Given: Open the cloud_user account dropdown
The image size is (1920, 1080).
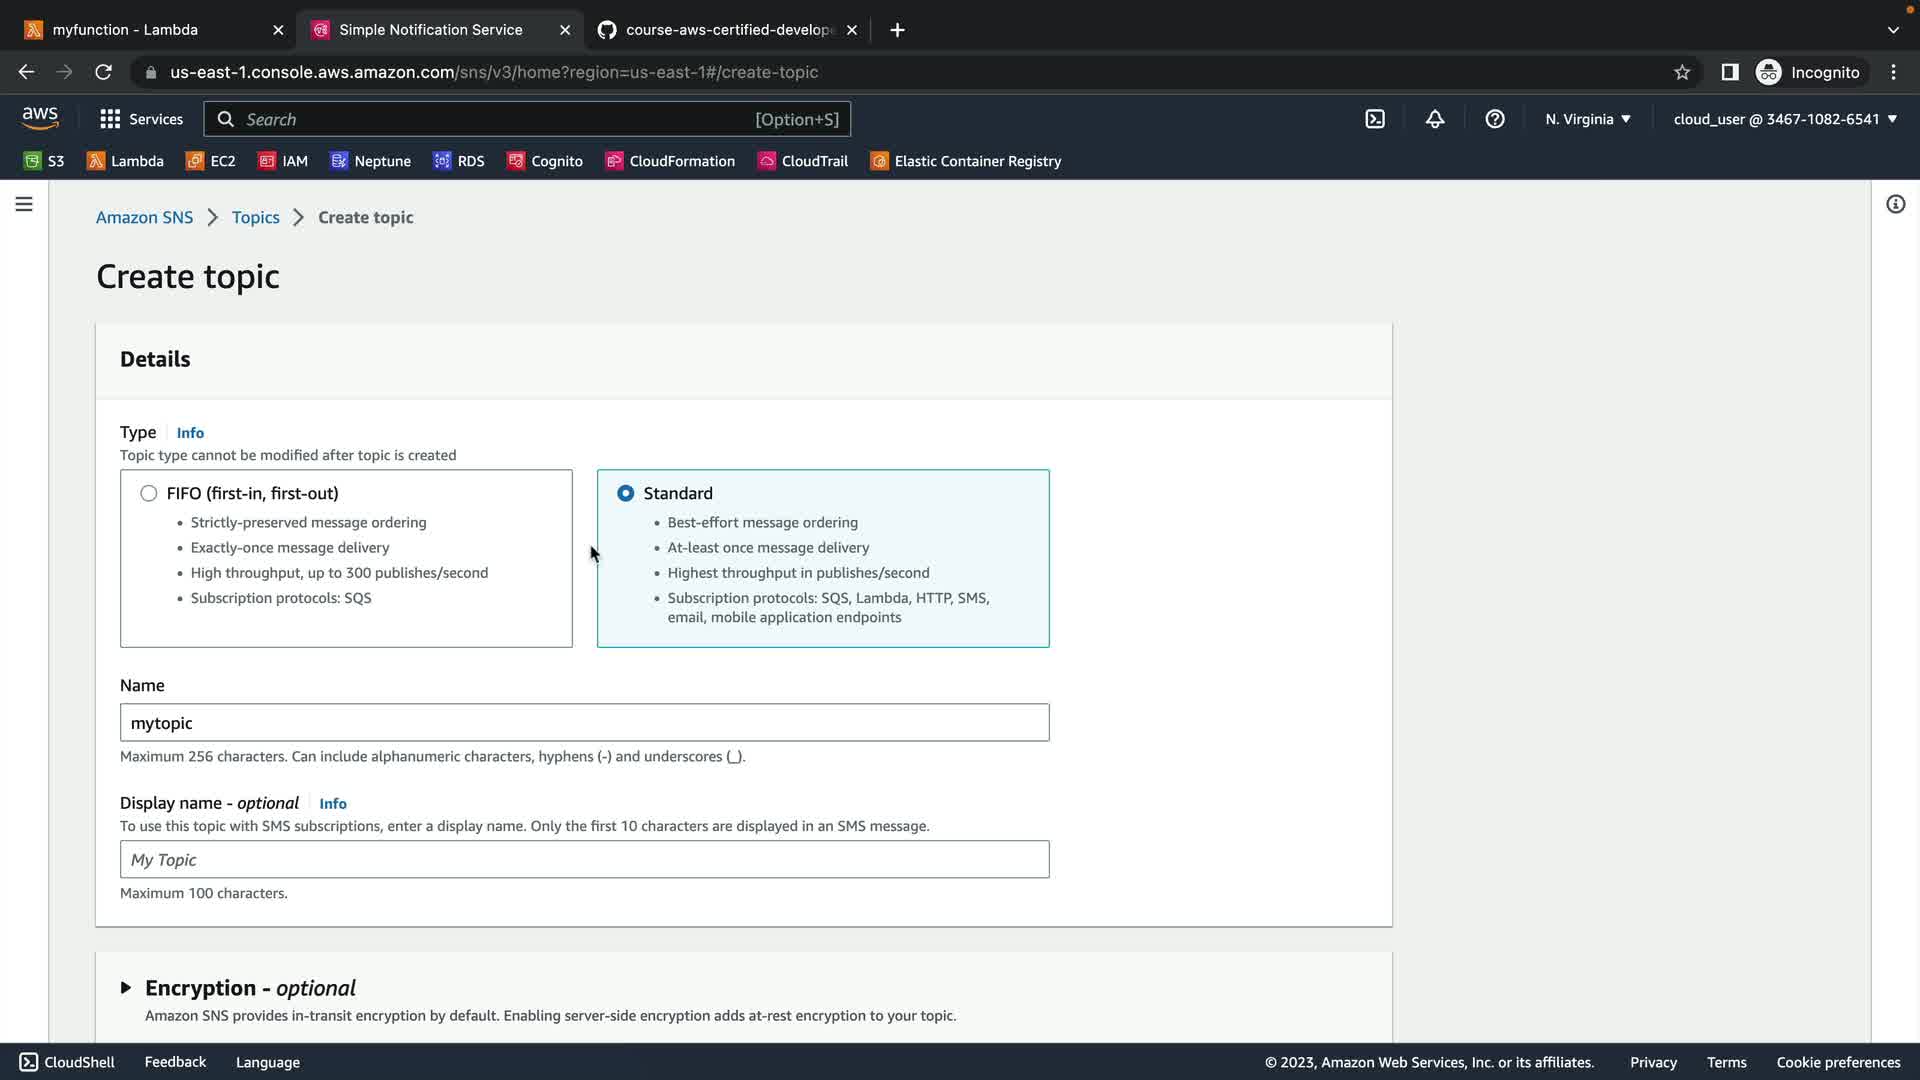Looking at the screenshot, I should pos(1785,119).
